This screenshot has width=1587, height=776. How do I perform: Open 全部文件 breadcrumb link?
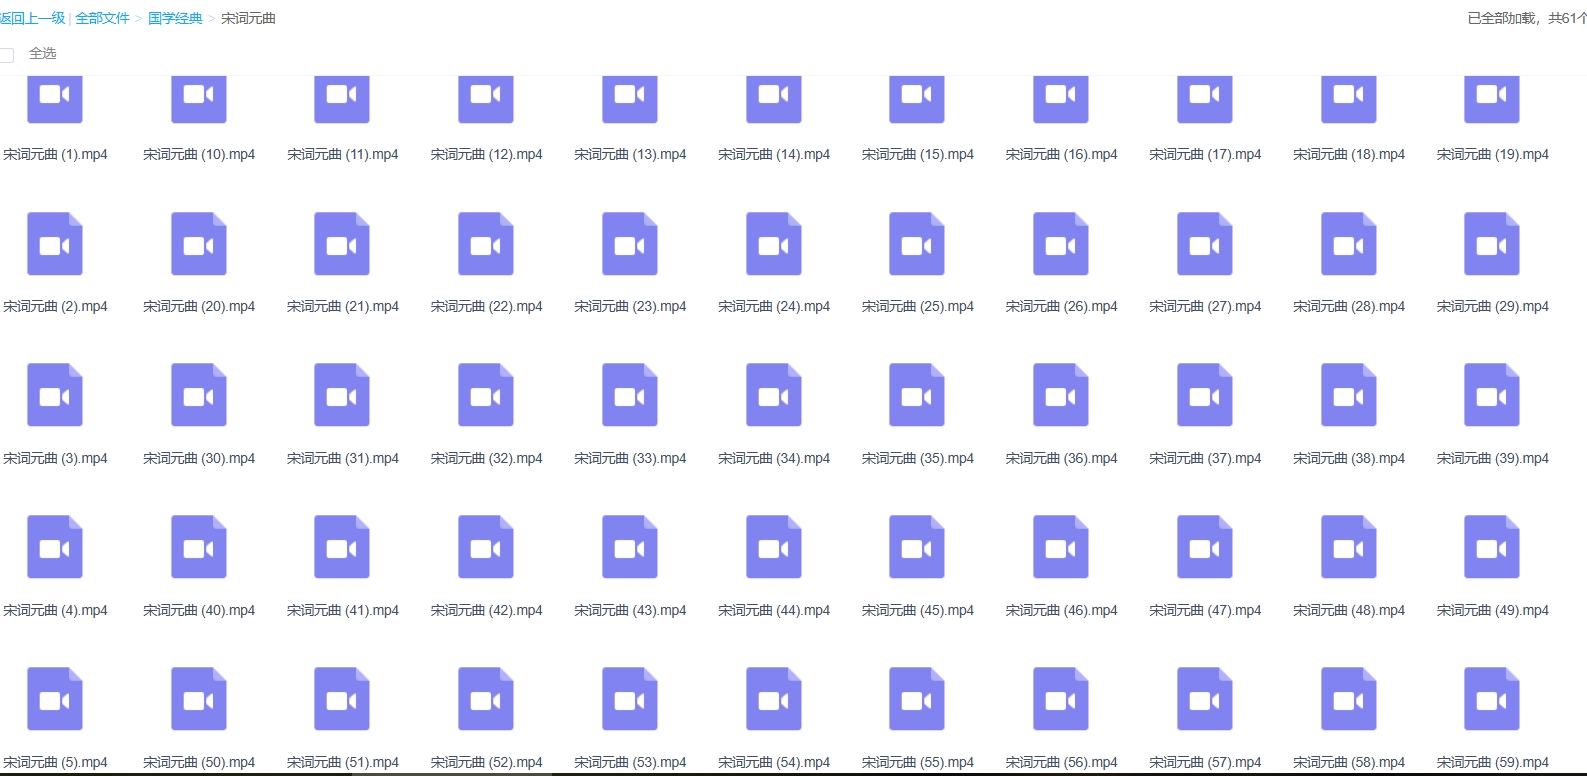(x=102, y=18)
